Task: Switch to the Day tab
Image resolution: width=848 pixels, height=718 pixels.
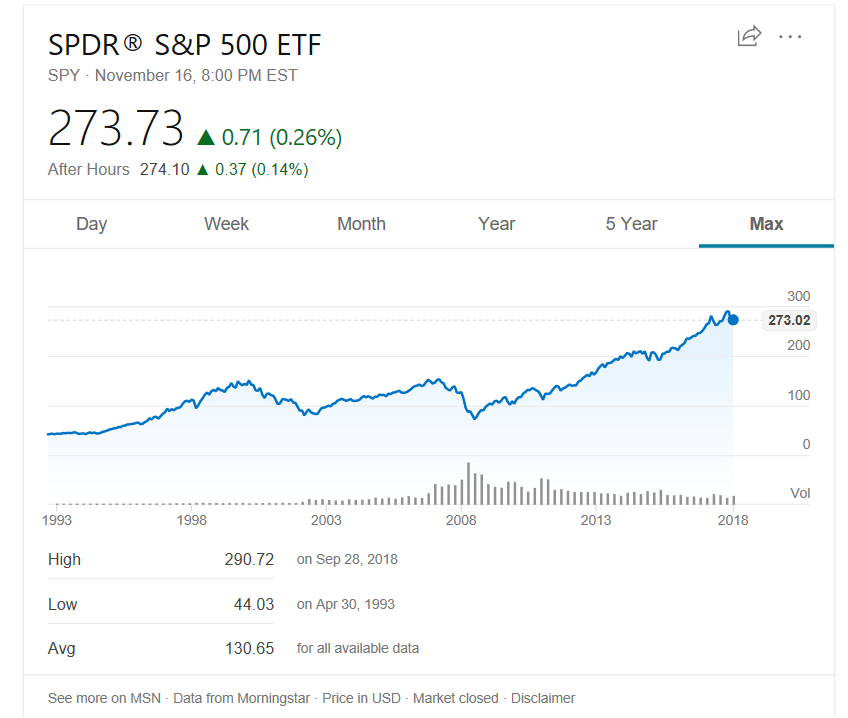Action: 91,224
